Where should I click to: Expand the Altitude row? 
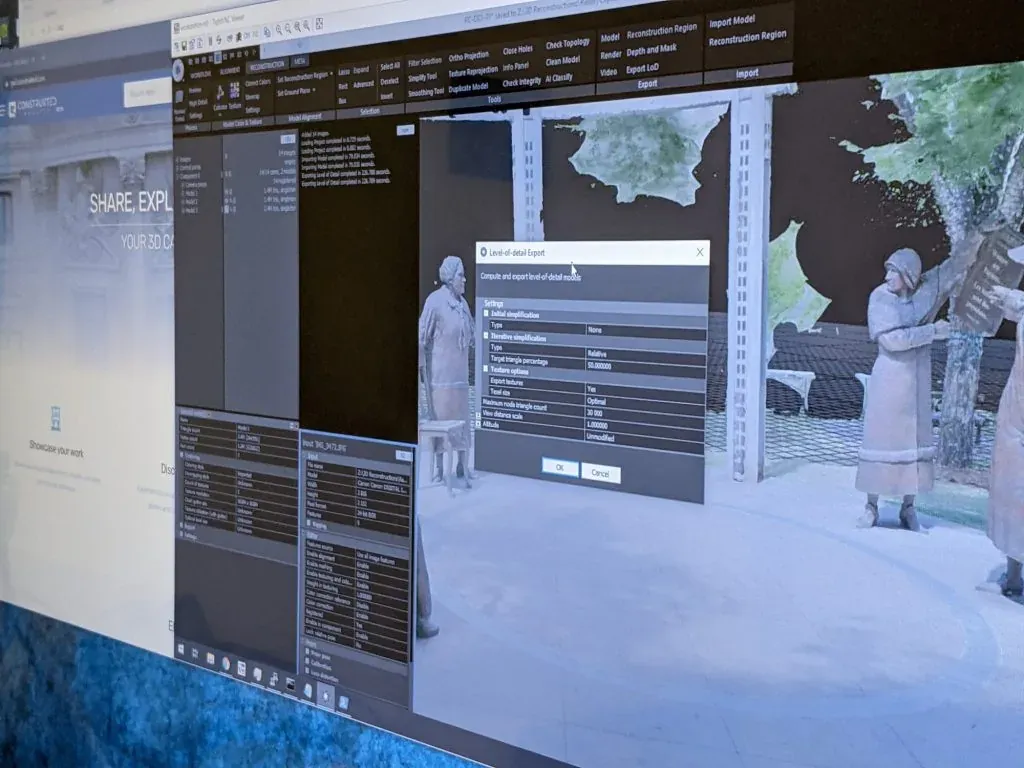pos(478,424)
